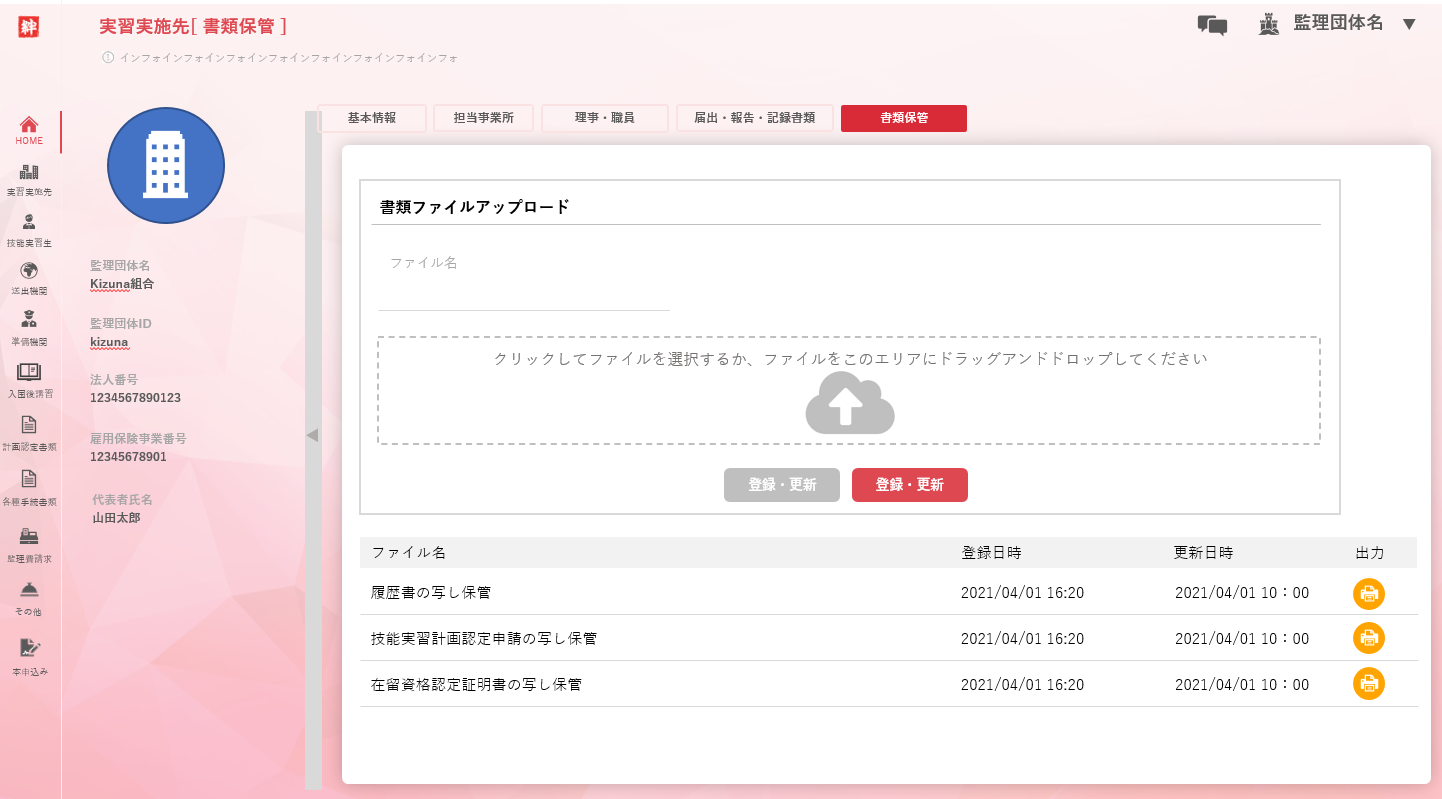
Task: Print the 履歴書の写し保管 file
Action: coord(1368,593)
